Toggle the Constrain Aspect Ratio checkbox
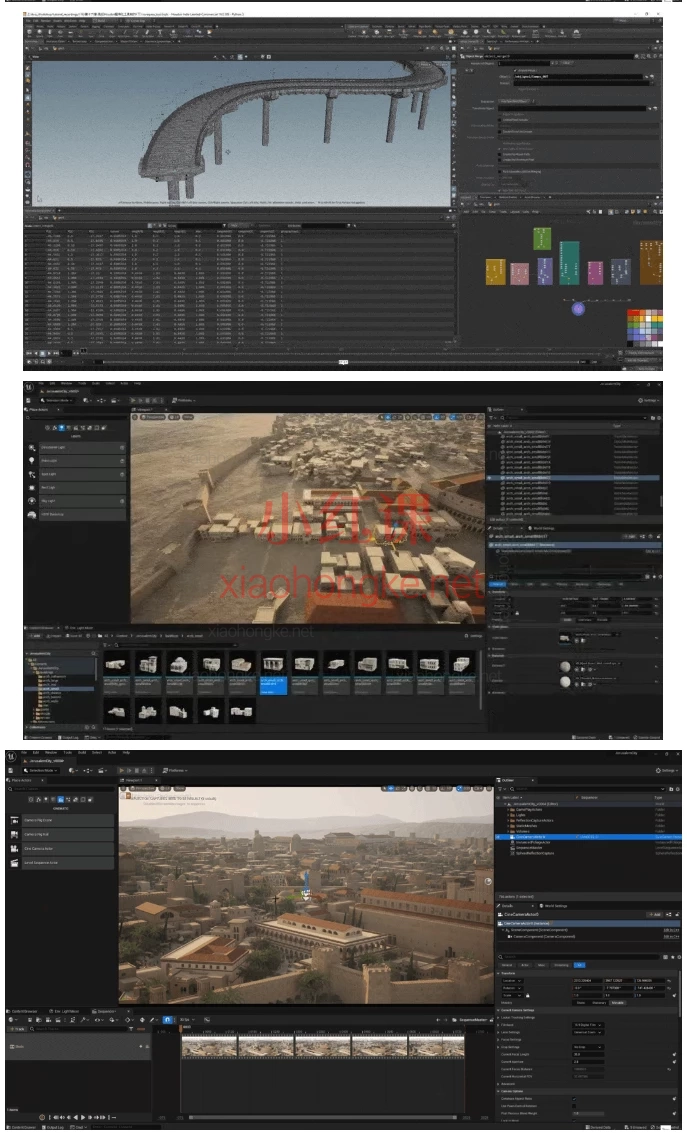The height and width of the screenshot is (1137, 687). [575, 1099]
